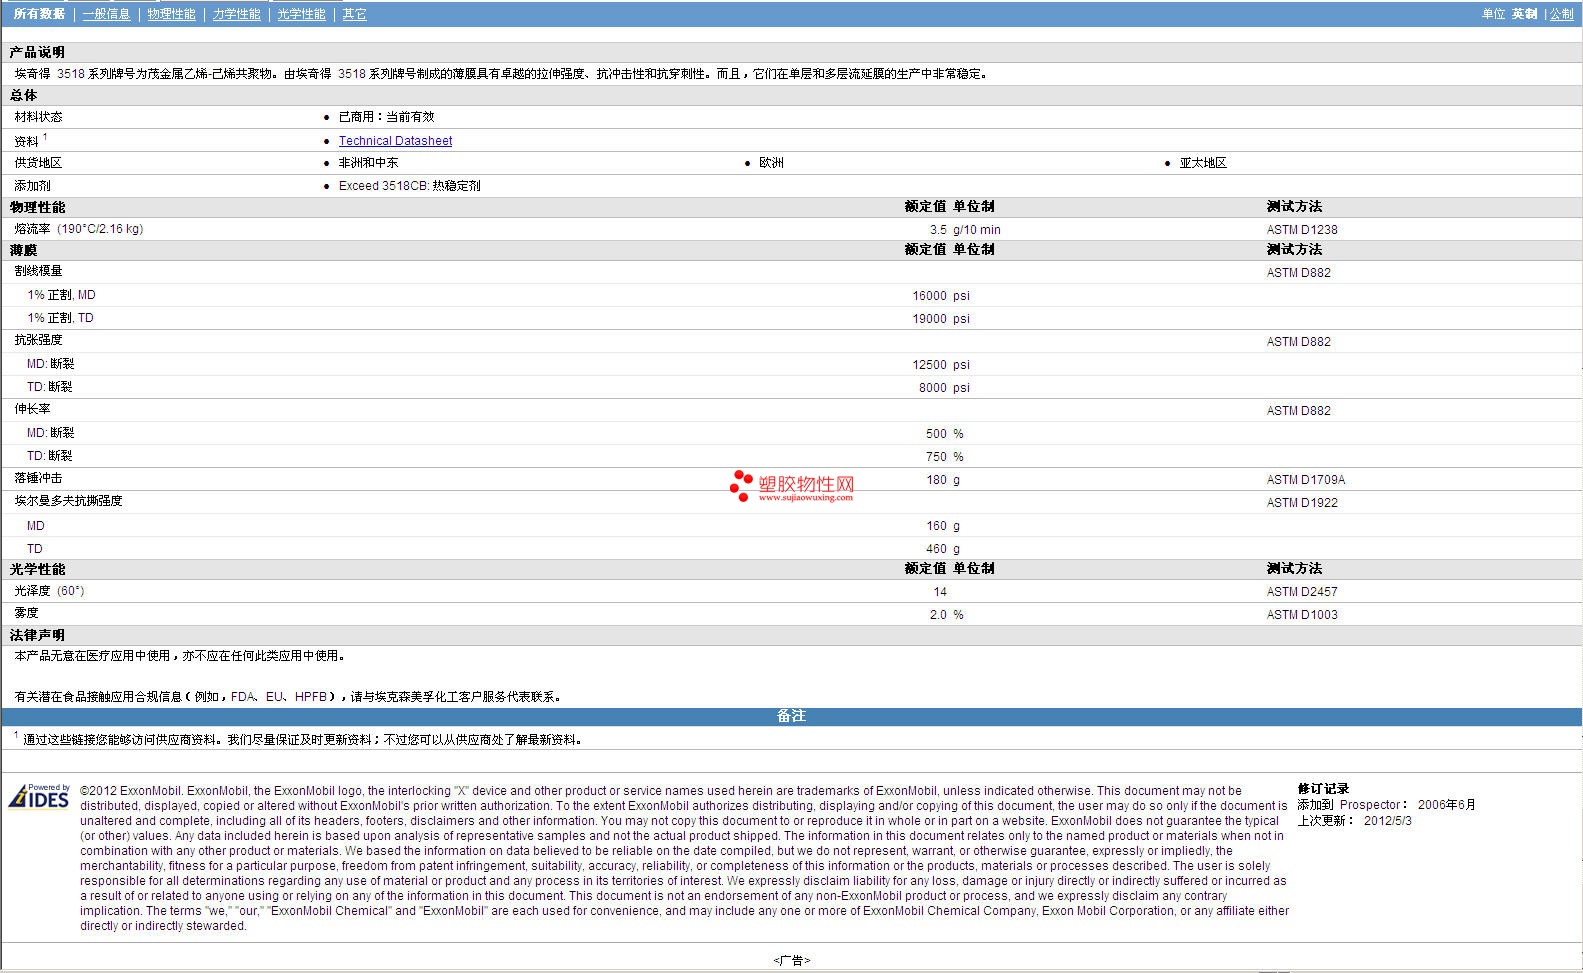This screenshot has height=973, width=1583.
Task: Select the 总体 section header
Action: coord(23,95)
